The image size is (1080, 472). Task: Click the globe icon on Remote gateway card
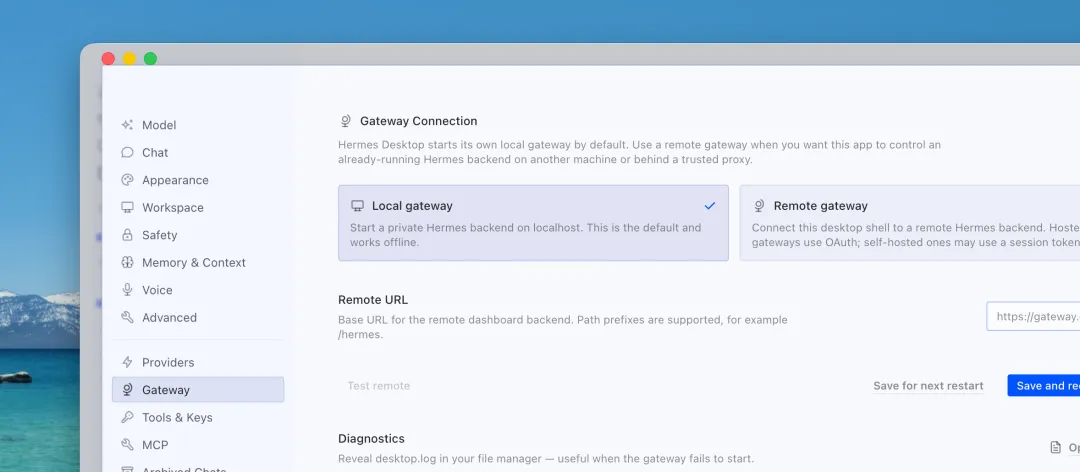[759, 206]
